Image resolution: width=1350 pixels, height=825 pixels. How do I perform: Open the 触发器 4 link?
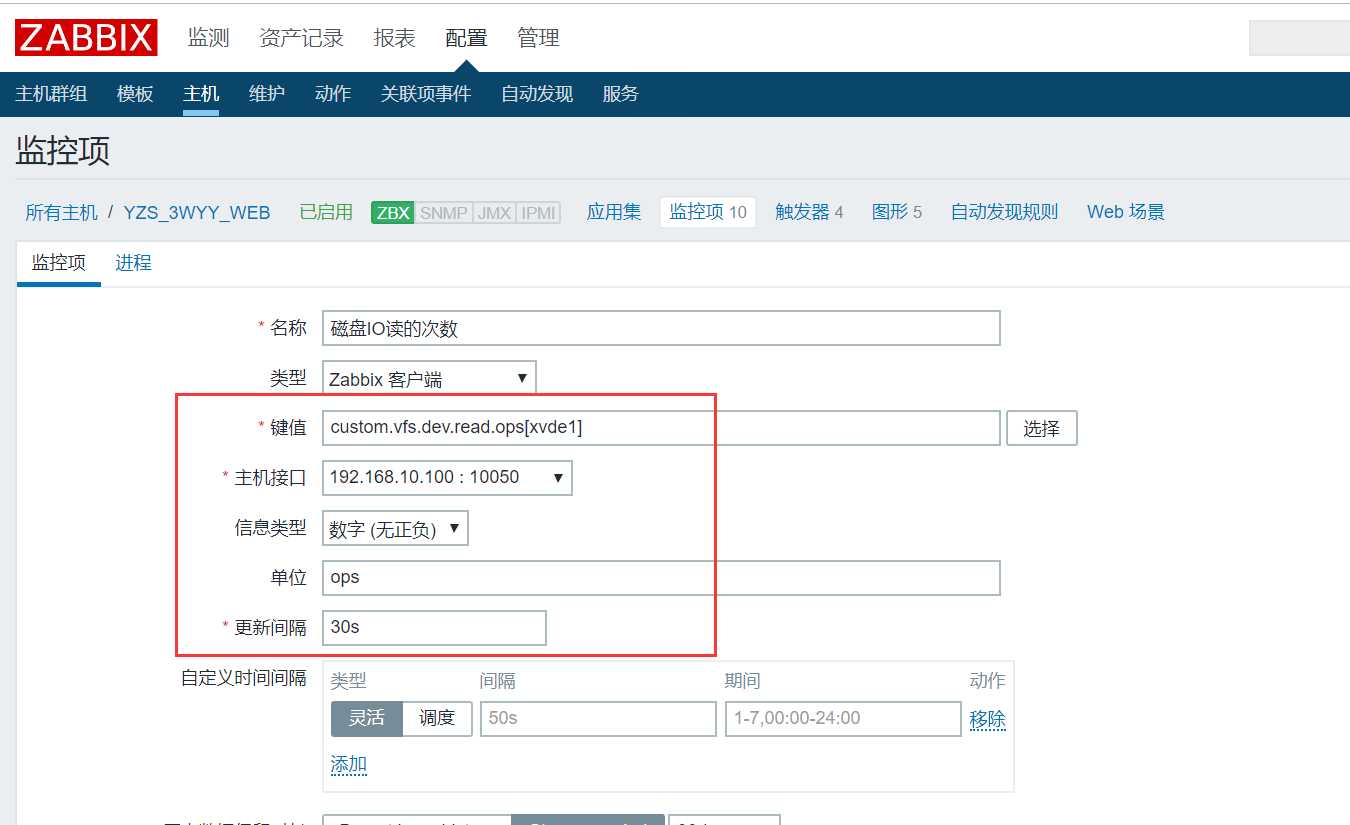point(809,212)
